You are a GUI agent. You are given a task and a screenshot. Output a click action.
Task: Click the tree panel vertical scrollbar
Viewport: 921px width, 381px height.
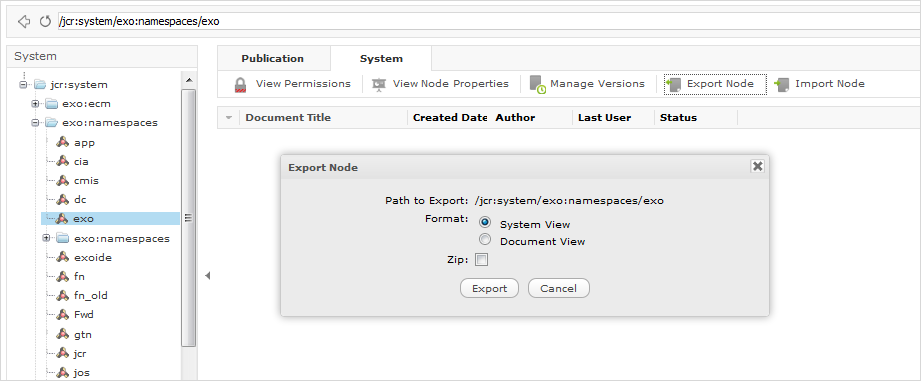[x=189, y=218]
